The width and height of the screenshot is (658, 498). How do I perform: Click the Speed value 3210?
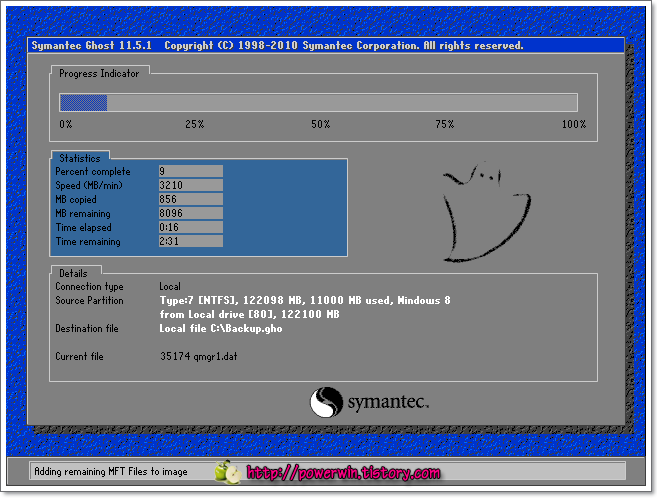191,185
